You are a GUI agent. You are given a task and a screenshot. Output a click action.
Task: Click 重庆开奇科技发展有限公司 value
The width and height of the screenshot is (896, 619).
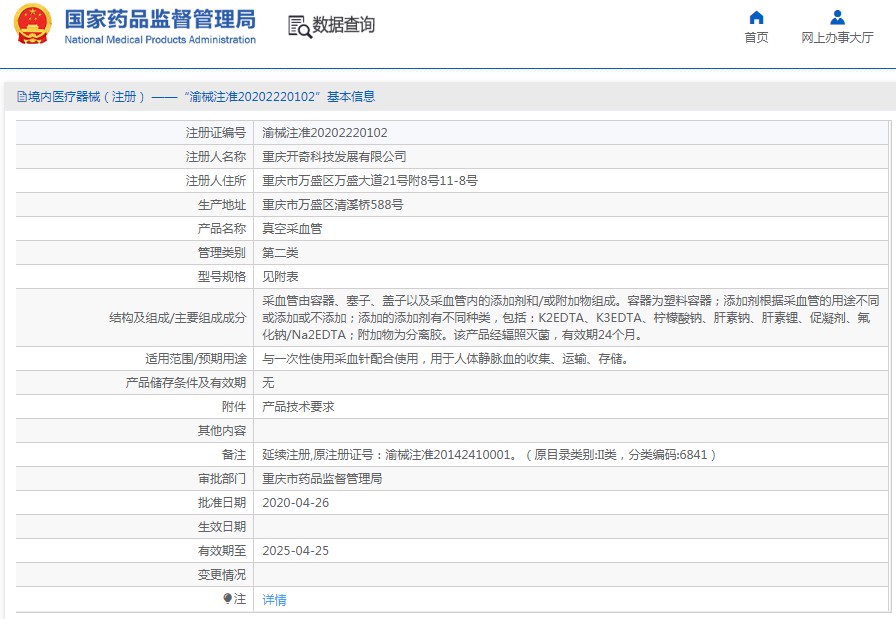(x=334, y=157)
